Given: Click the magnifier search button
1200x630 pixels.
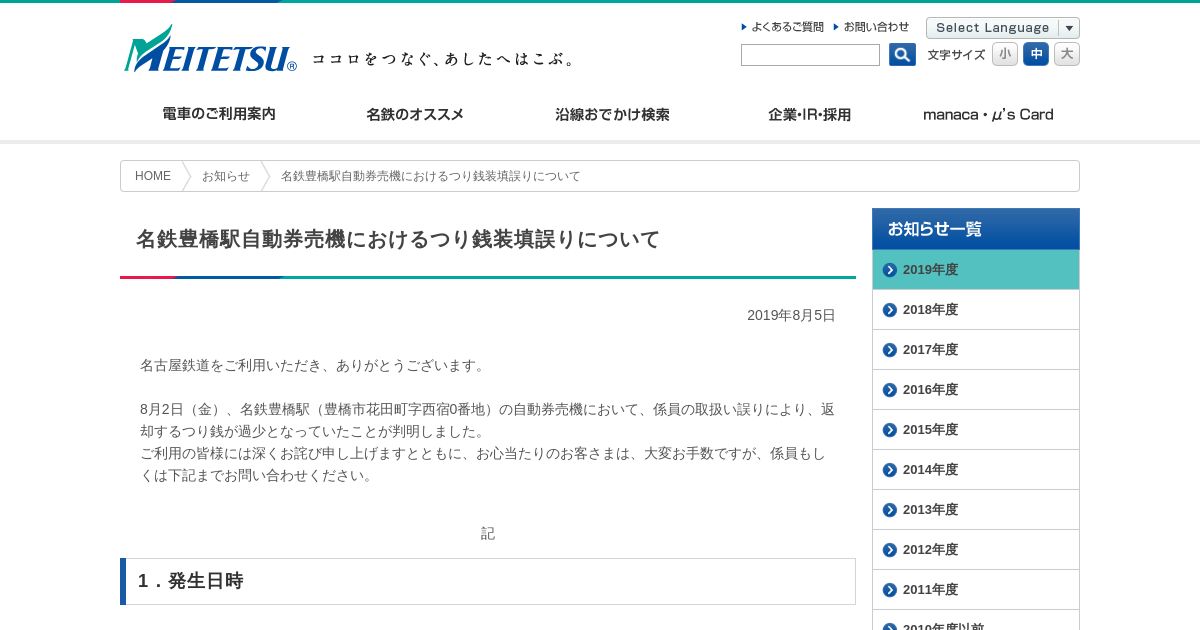Looking at the screenshot, I should pyautogui.click(x=902, y=55).
